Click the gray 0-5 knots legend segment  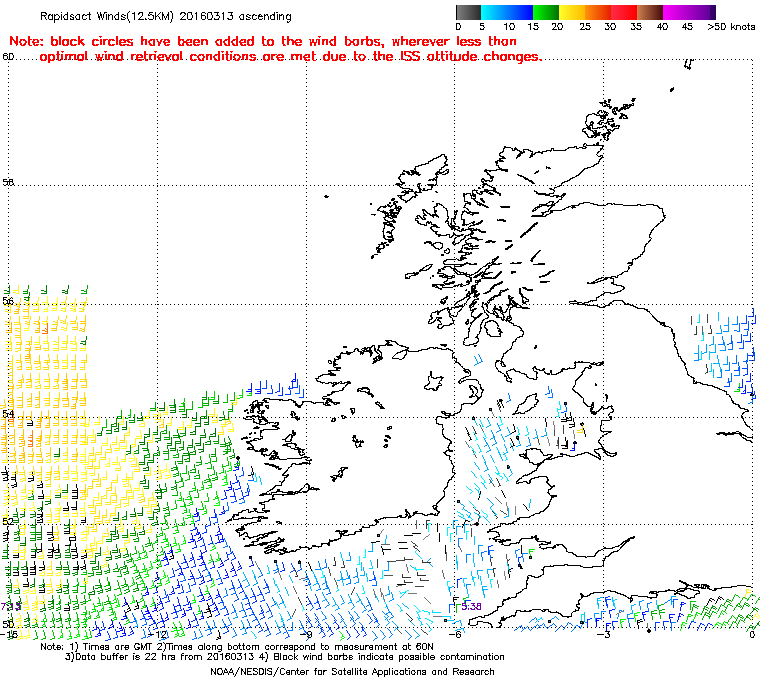(x=468, y=12)
